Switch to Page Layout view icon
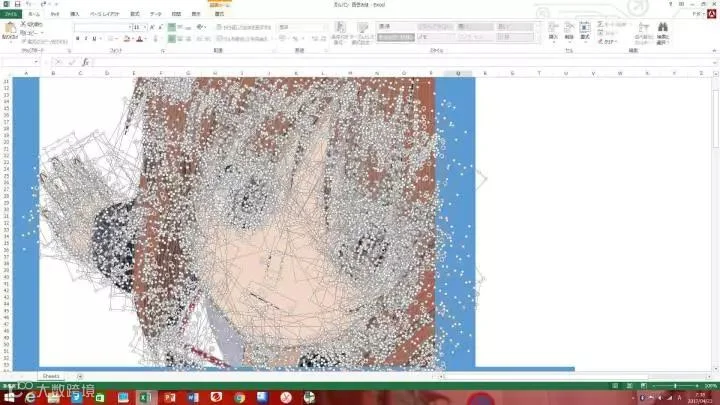720x405 pixels. click(630, 386)
